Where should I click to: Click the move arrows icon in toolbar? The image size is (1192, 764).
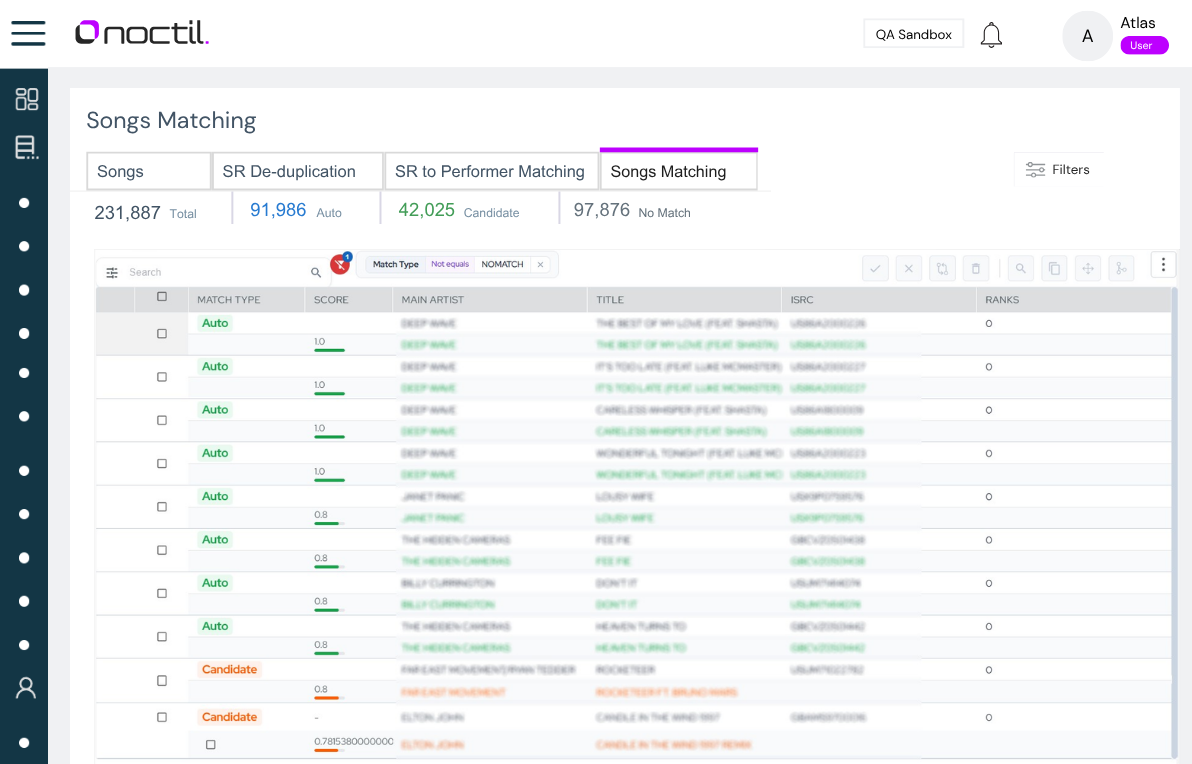pyautogui.click(x=1088, y=268)
